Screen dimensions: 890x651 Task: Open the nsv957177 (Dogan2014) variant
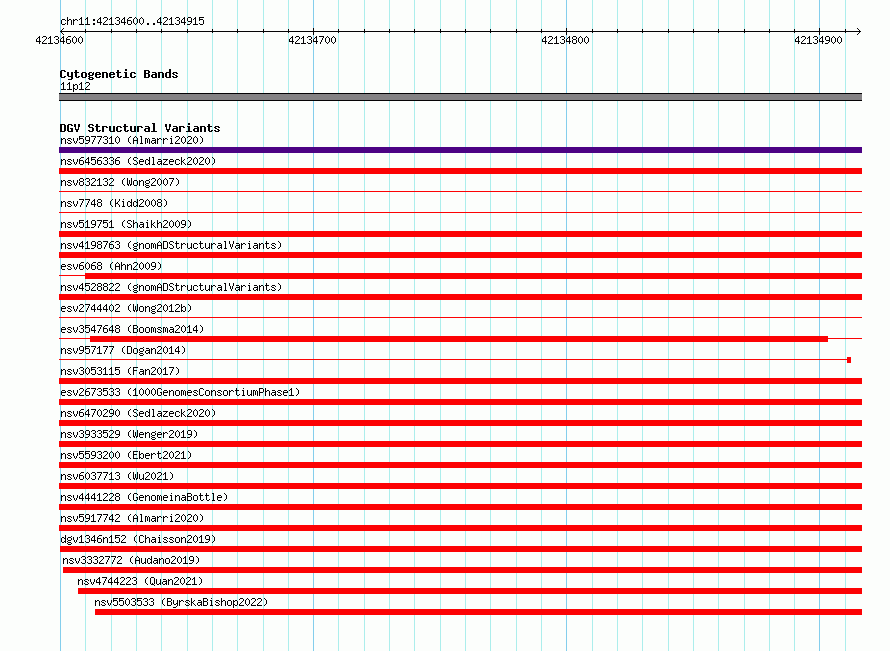click(123, 350)
